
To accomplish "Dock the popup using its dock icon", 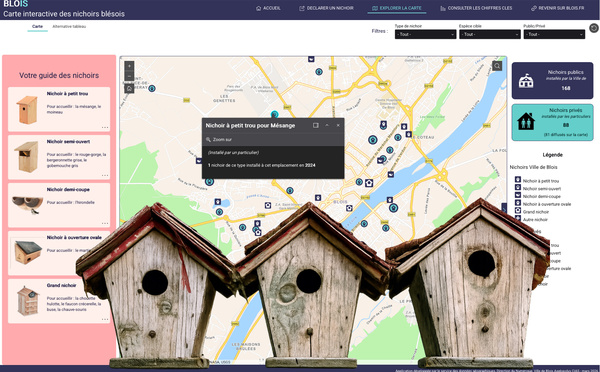I will pyautogui.click(x=316, y=126).
